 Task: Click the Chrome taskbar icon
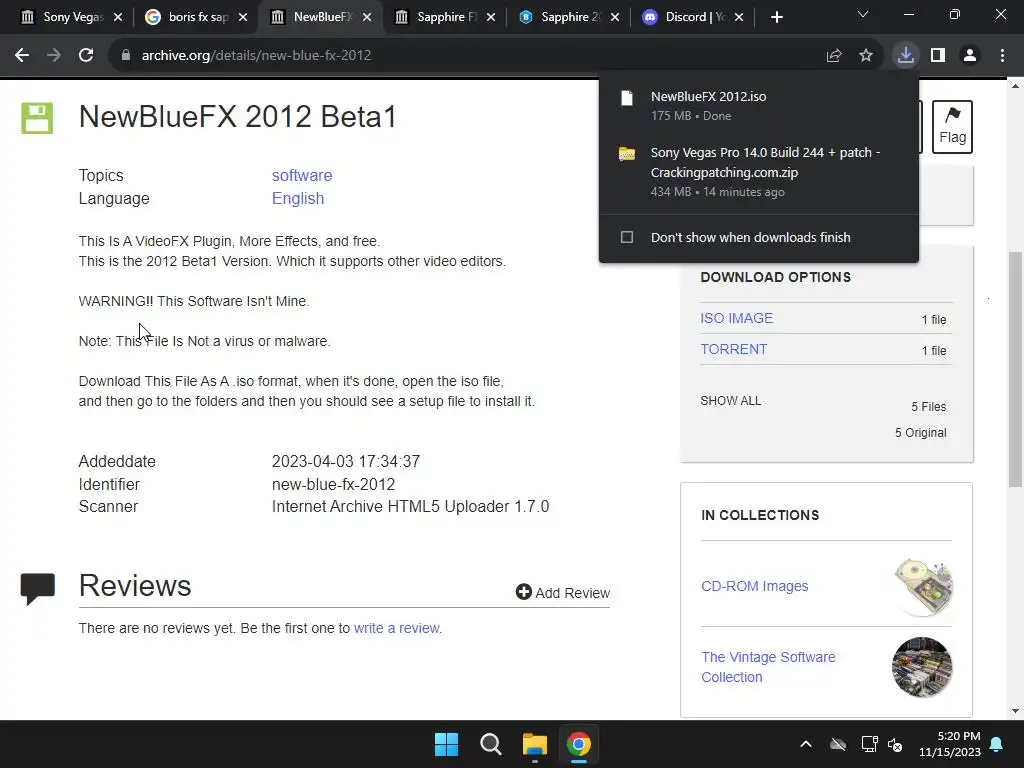pyautogui.click(x=579, y=744)
